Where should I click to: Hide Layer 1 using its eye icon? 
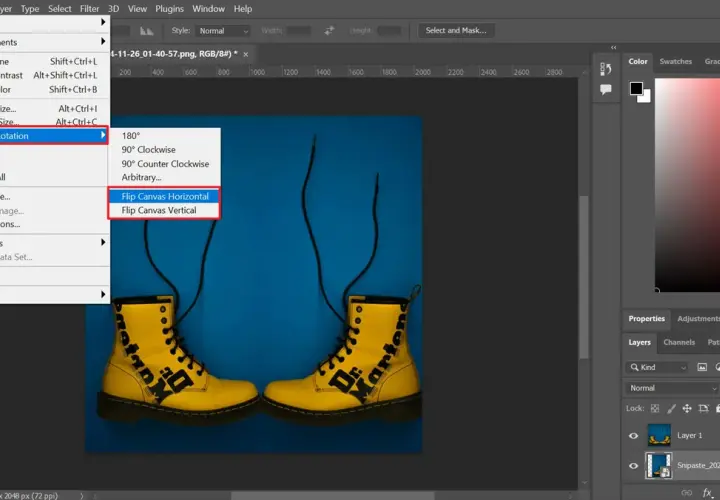coord(633,436)
